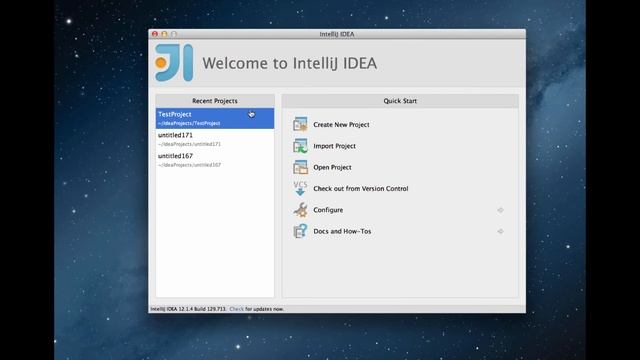Screen dimensions: 640x360
Task: Open Docs and How-Tos label
Action: 342,231
